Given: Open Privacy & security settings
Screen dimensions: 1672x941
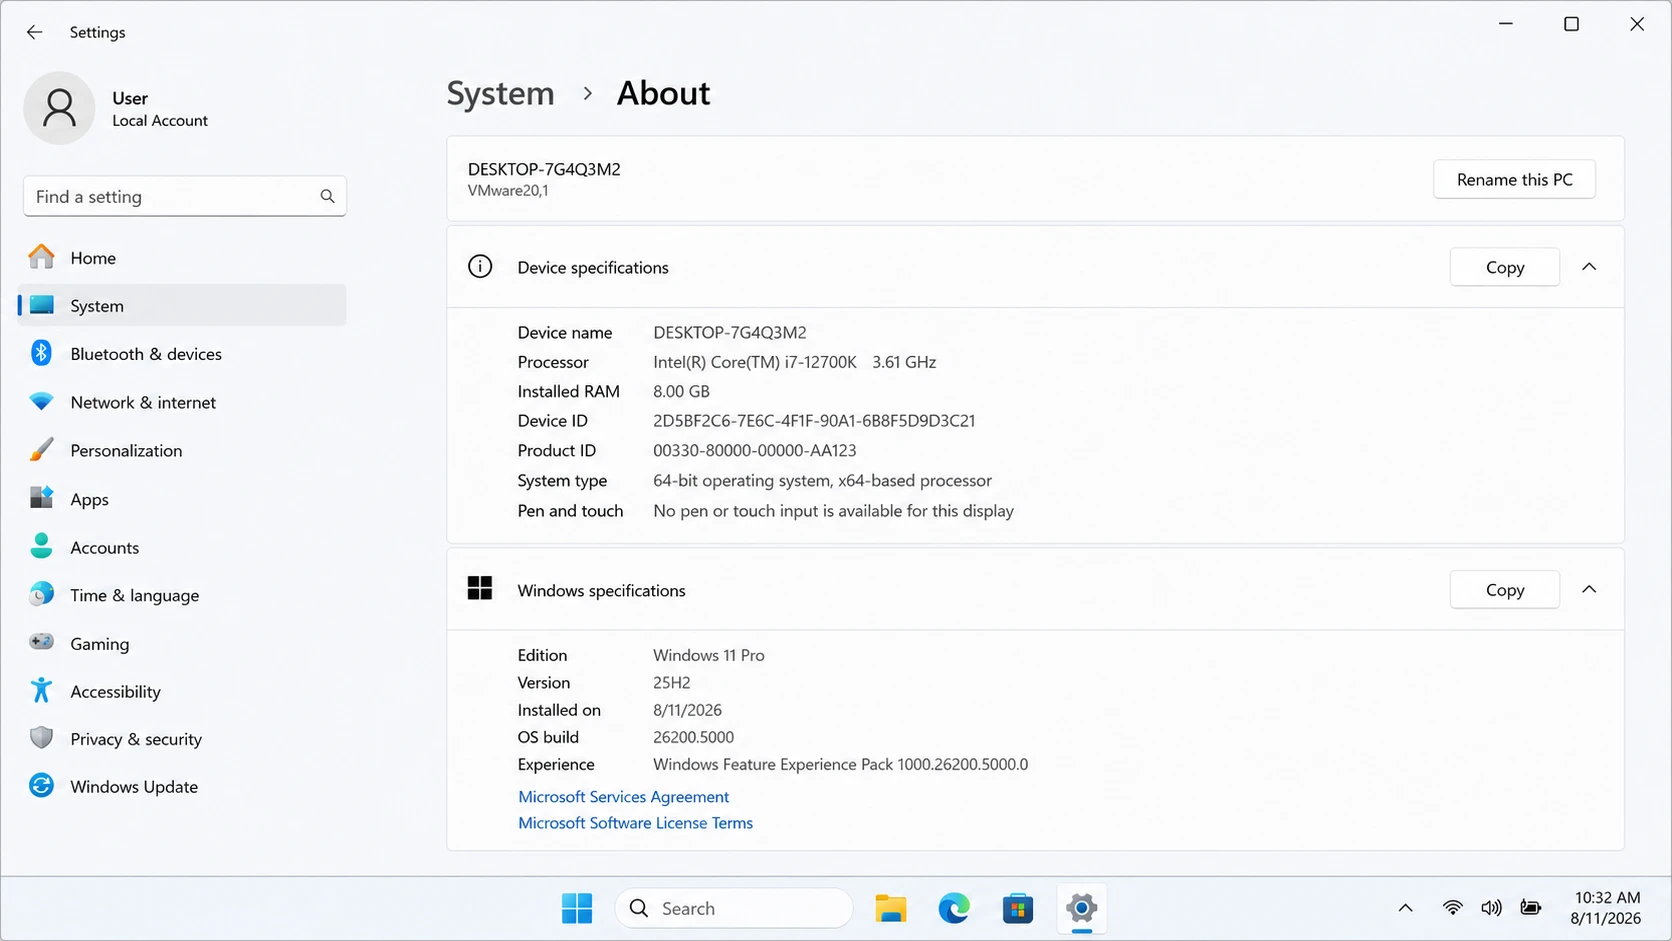Looking at the screenshot, I should tap(182, 739).
